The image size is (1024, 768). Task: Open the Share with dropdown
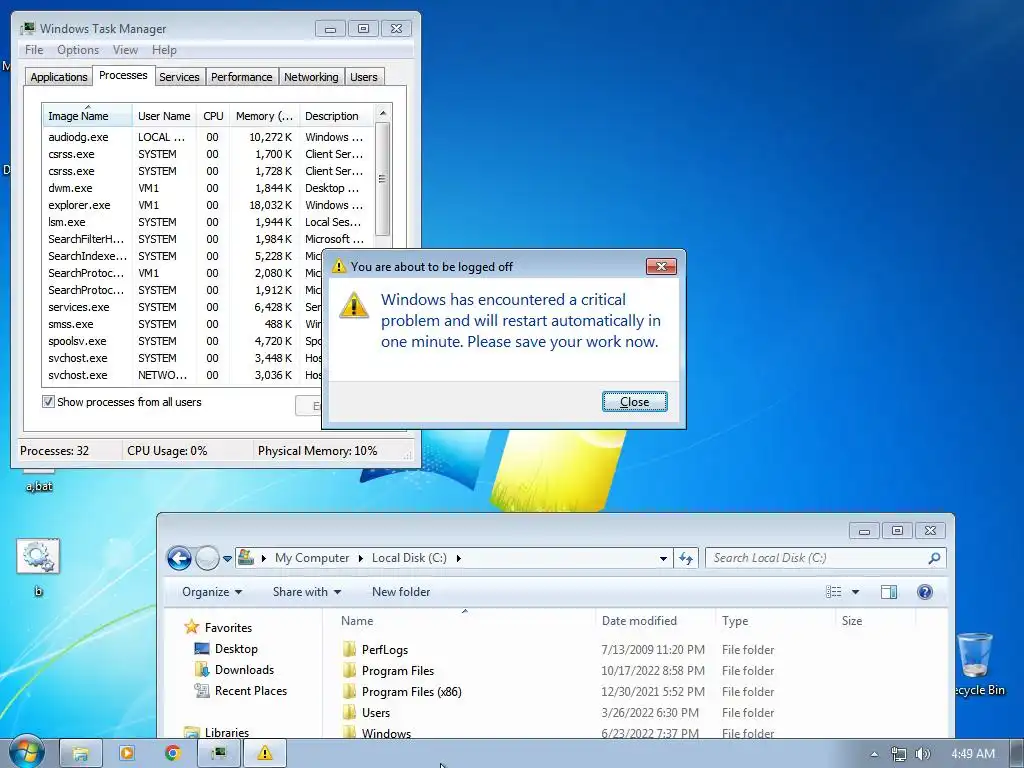(307, 592)
